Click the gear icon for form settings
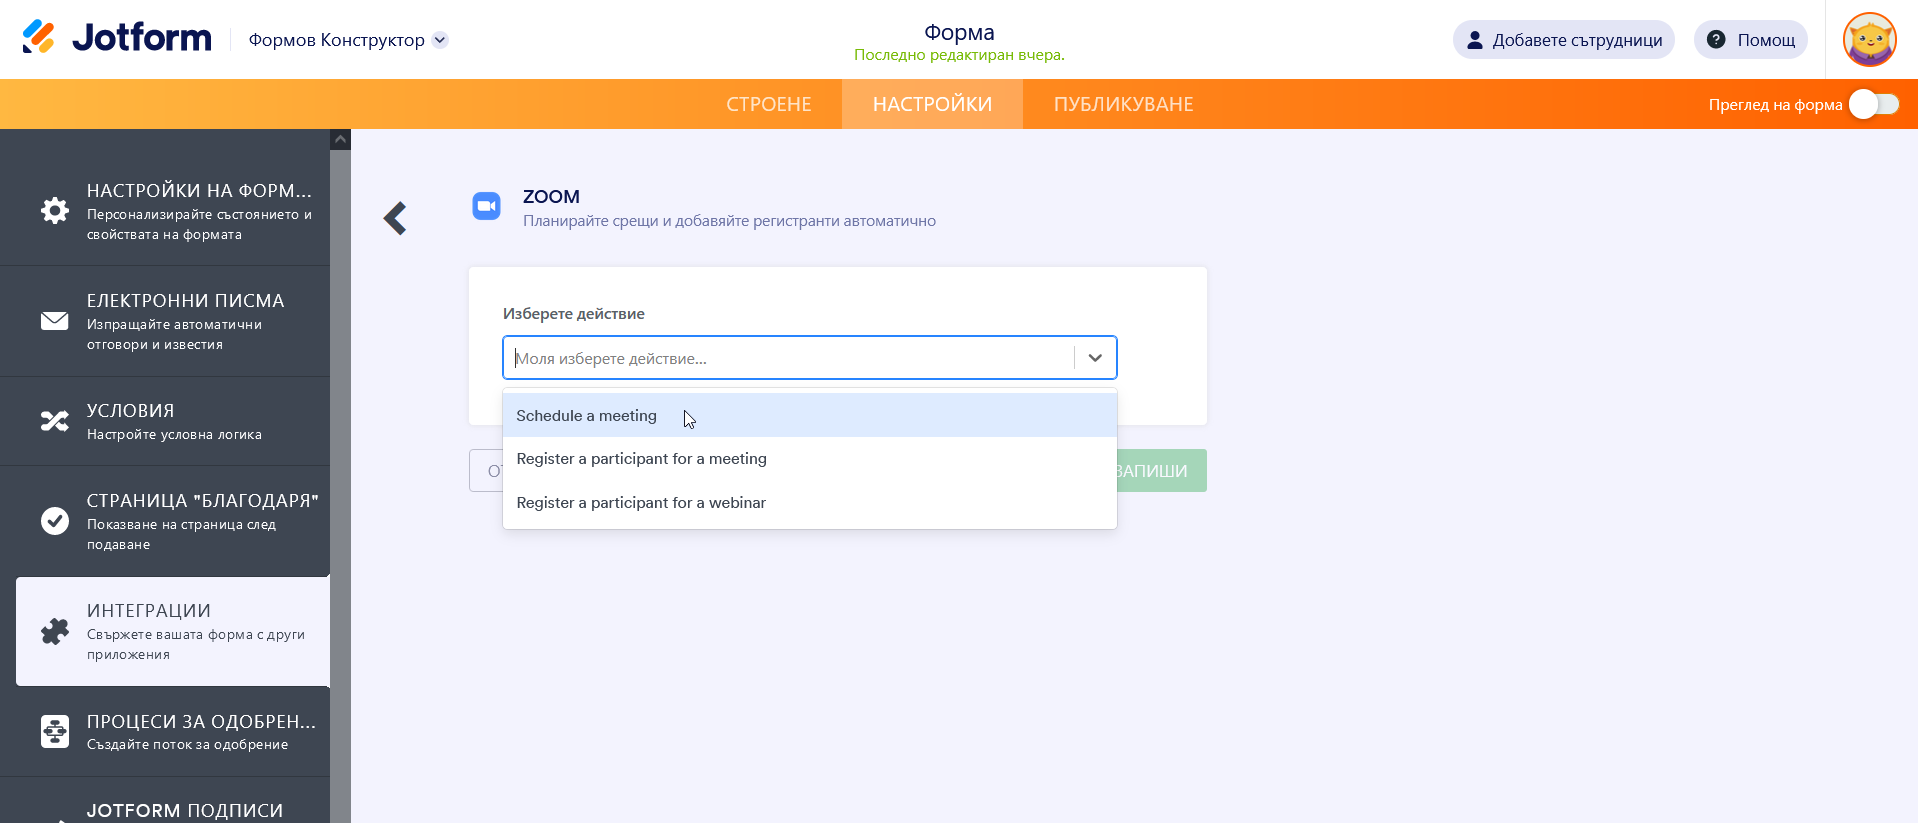The height and width of the screenshot is (823, 1918). pos(55,210)
